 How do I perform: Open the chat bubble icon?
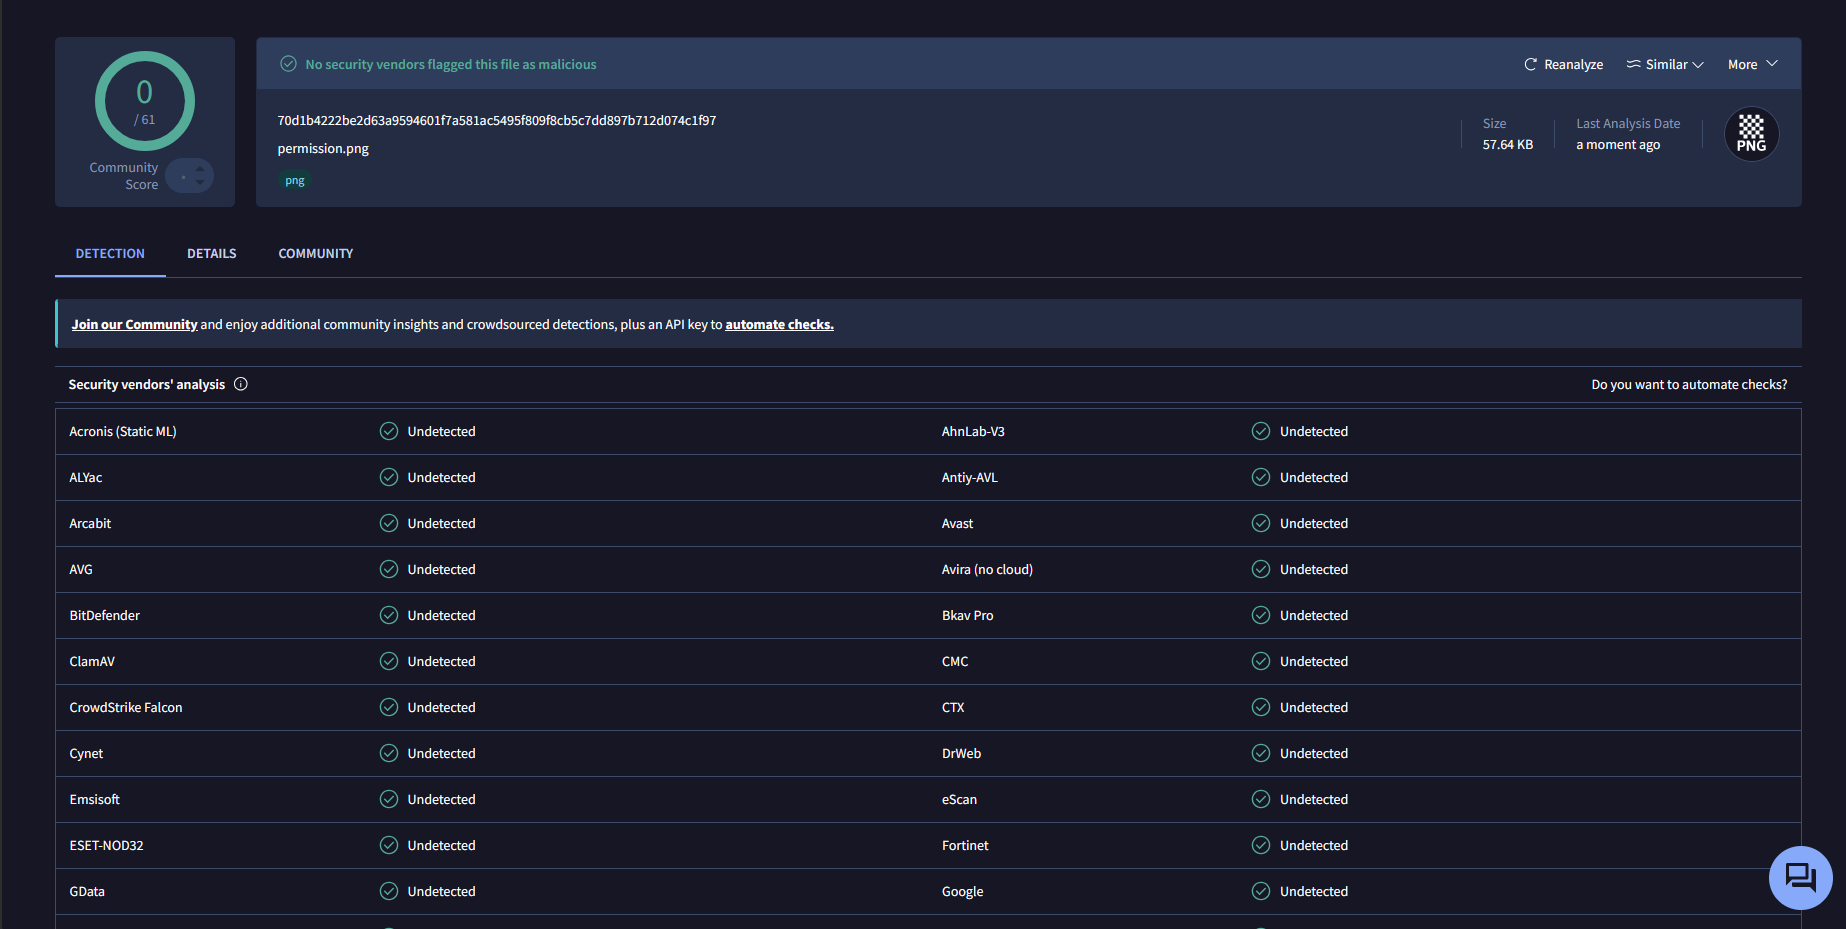tap(1800, 878)
